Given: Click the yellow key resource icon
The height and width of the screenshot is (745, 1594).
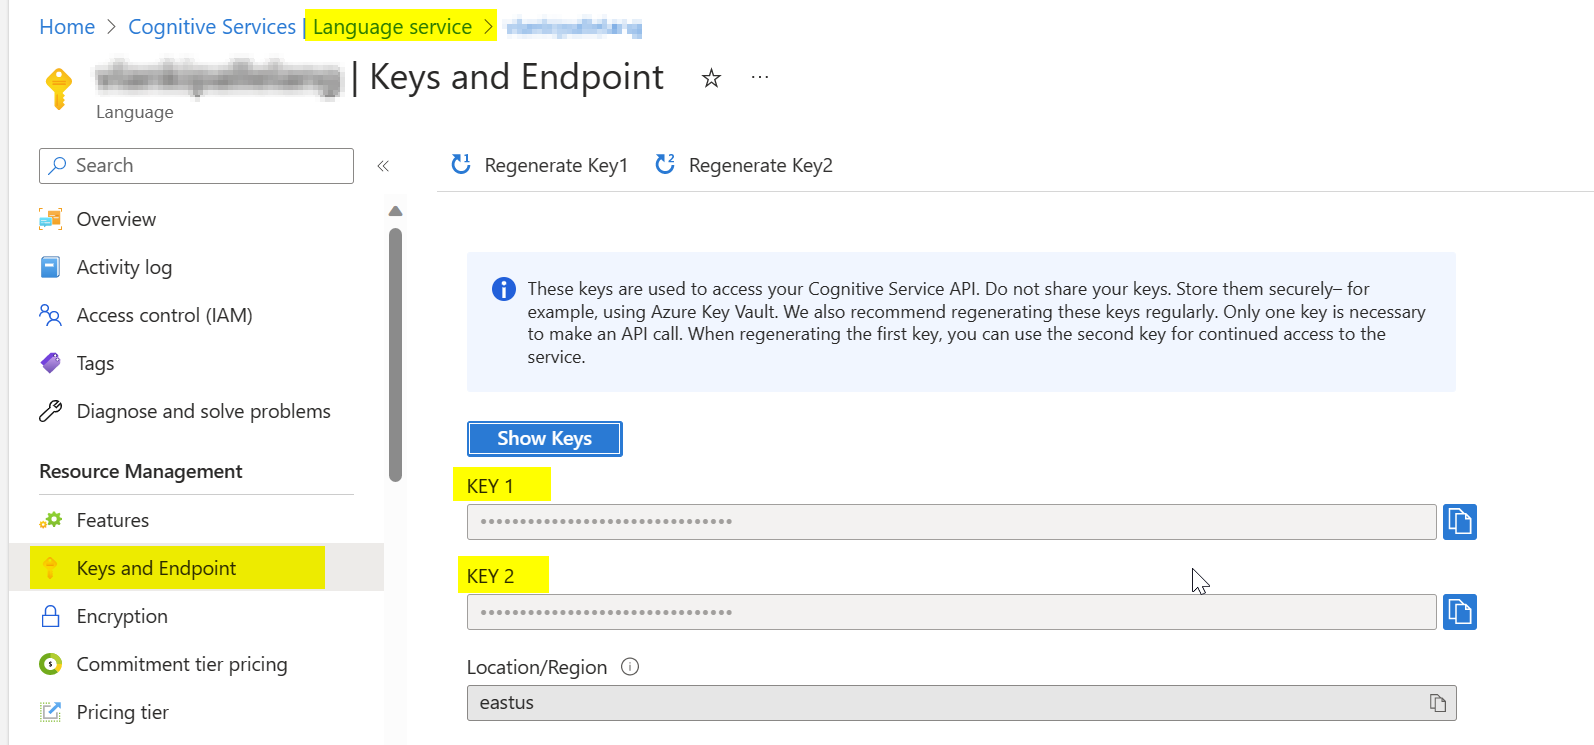Looking at the screenshot, I should [x=59, y=88].
